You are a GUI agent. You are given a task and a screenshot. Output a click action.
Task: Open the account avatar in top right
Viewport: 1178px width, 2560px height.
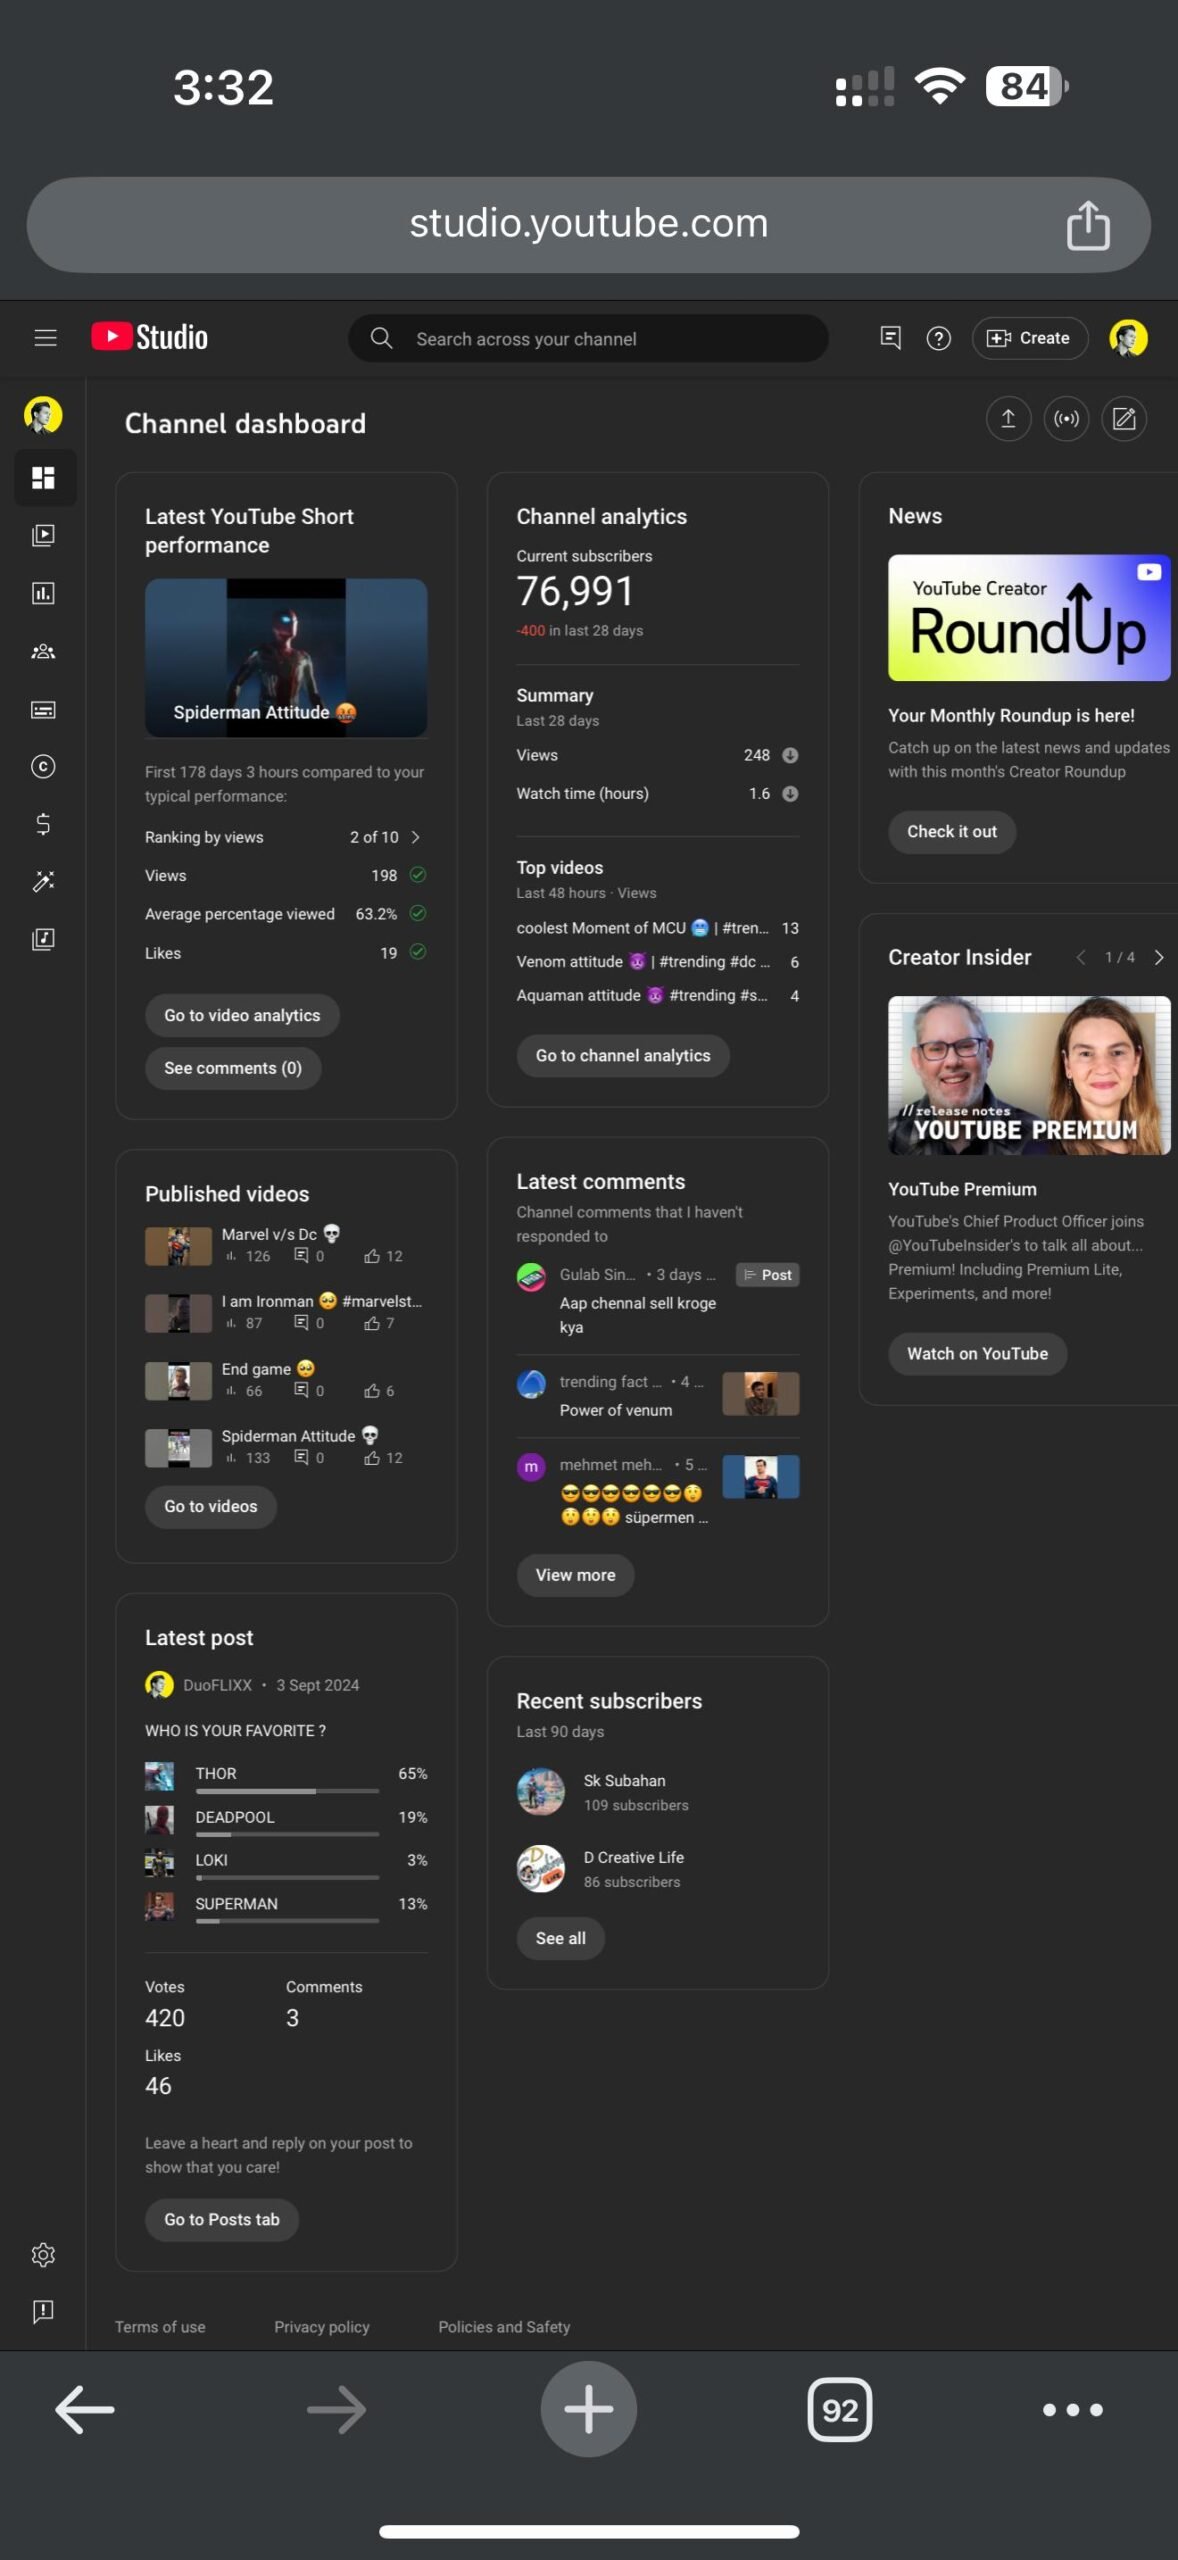pyautogui.click(x=1128, y=338)
